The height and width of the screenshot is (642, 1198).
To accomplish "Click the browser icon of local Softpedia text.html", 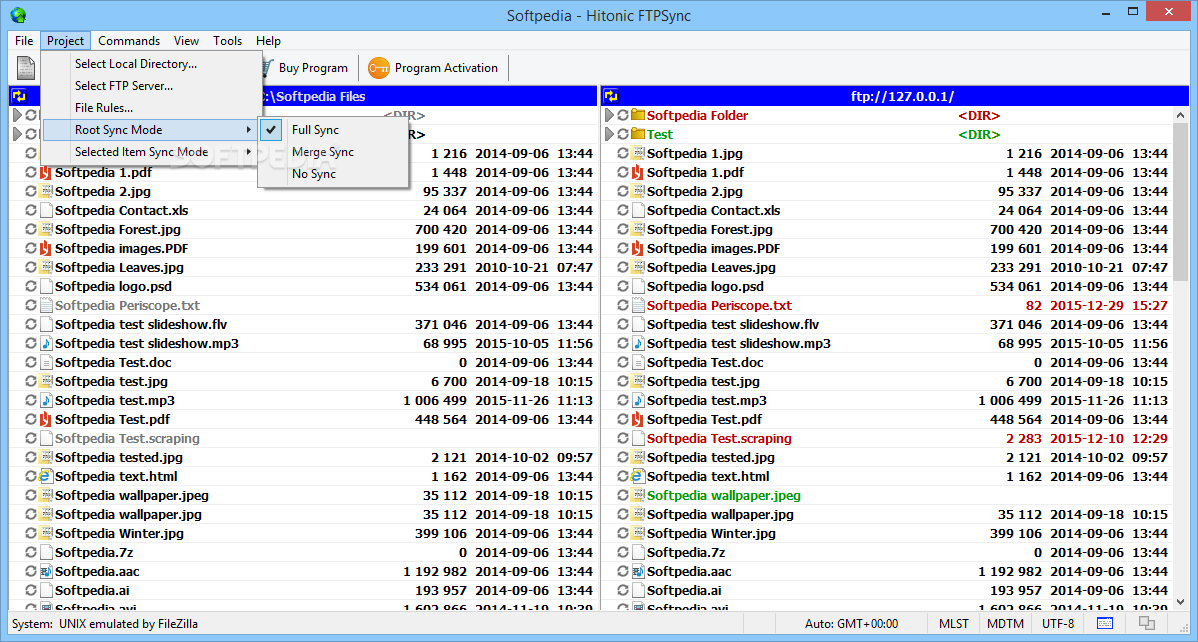I will [x=46, y=476].
